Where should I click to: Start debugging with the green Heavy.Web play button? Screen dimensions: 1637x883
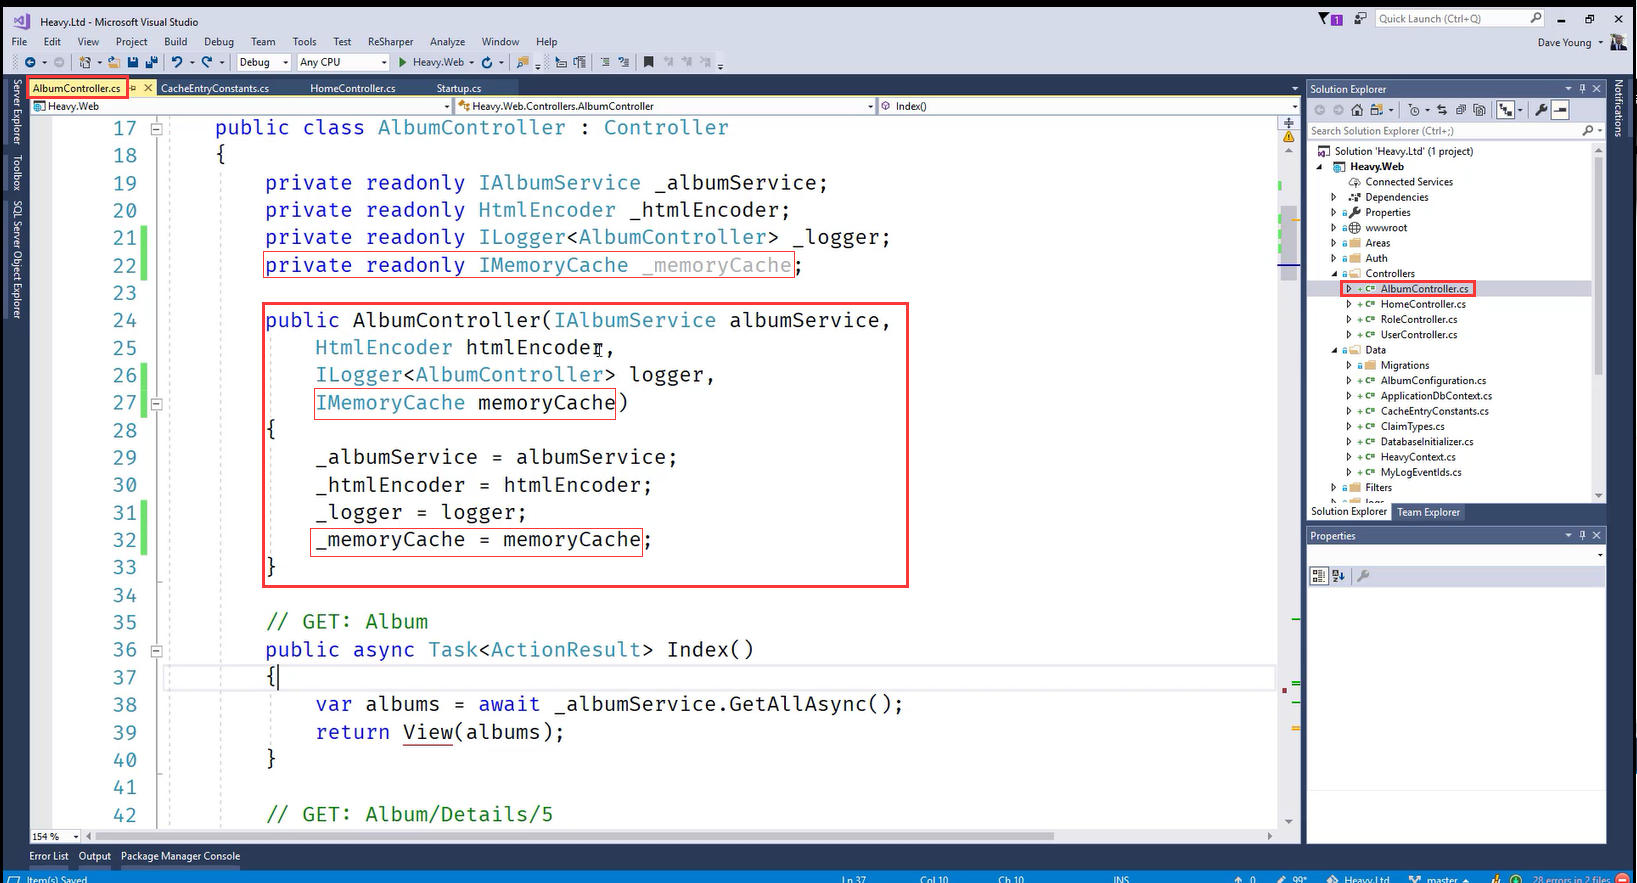tap(403, 62)
